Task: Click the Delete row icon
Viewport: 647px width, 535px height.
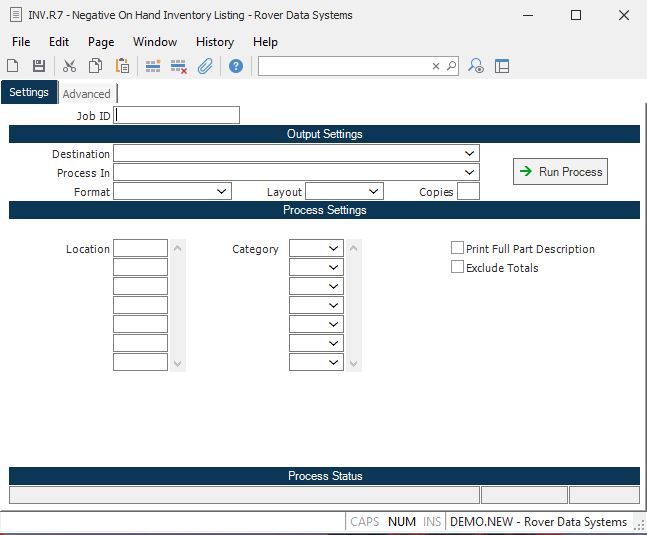Action: tap(179, 66)
